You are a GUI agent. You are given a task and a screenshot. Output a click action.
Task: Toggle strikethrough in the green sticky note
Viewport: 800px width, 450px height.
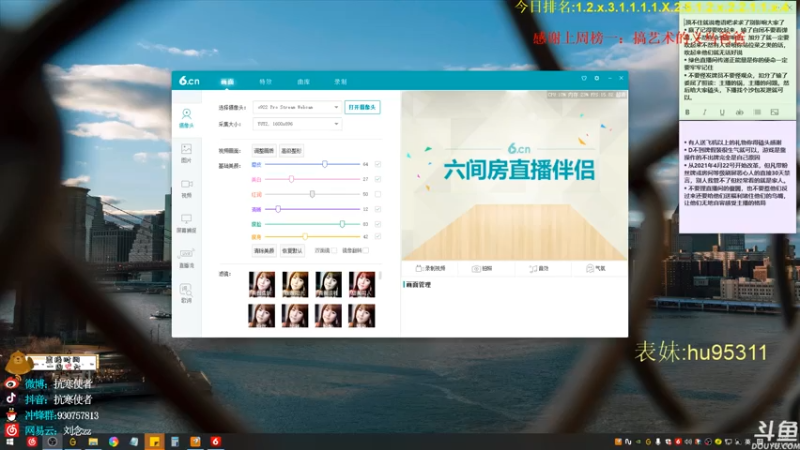click(739, 112)
